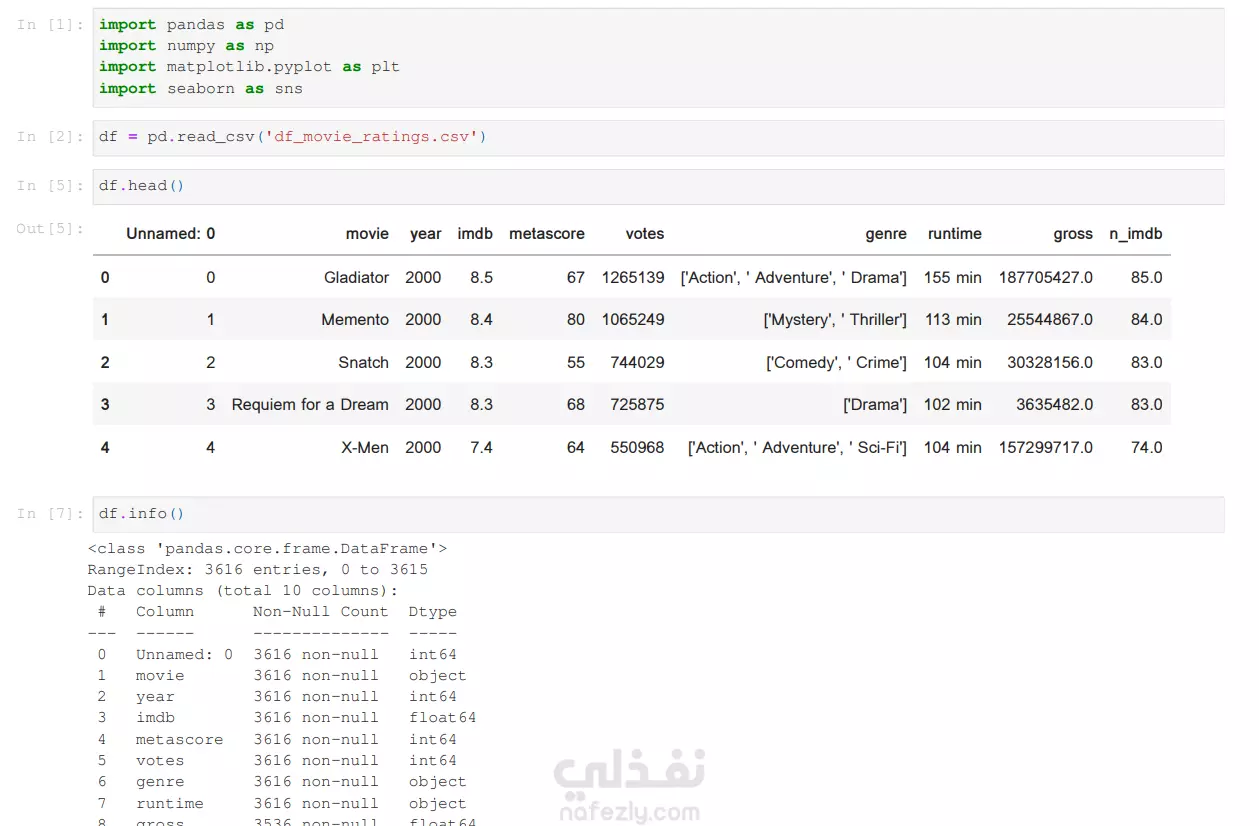Screen dimensions: 1259x826
Task: Click the genre cell ['Comedy', ' Crime']
Action: pos(836,362)
